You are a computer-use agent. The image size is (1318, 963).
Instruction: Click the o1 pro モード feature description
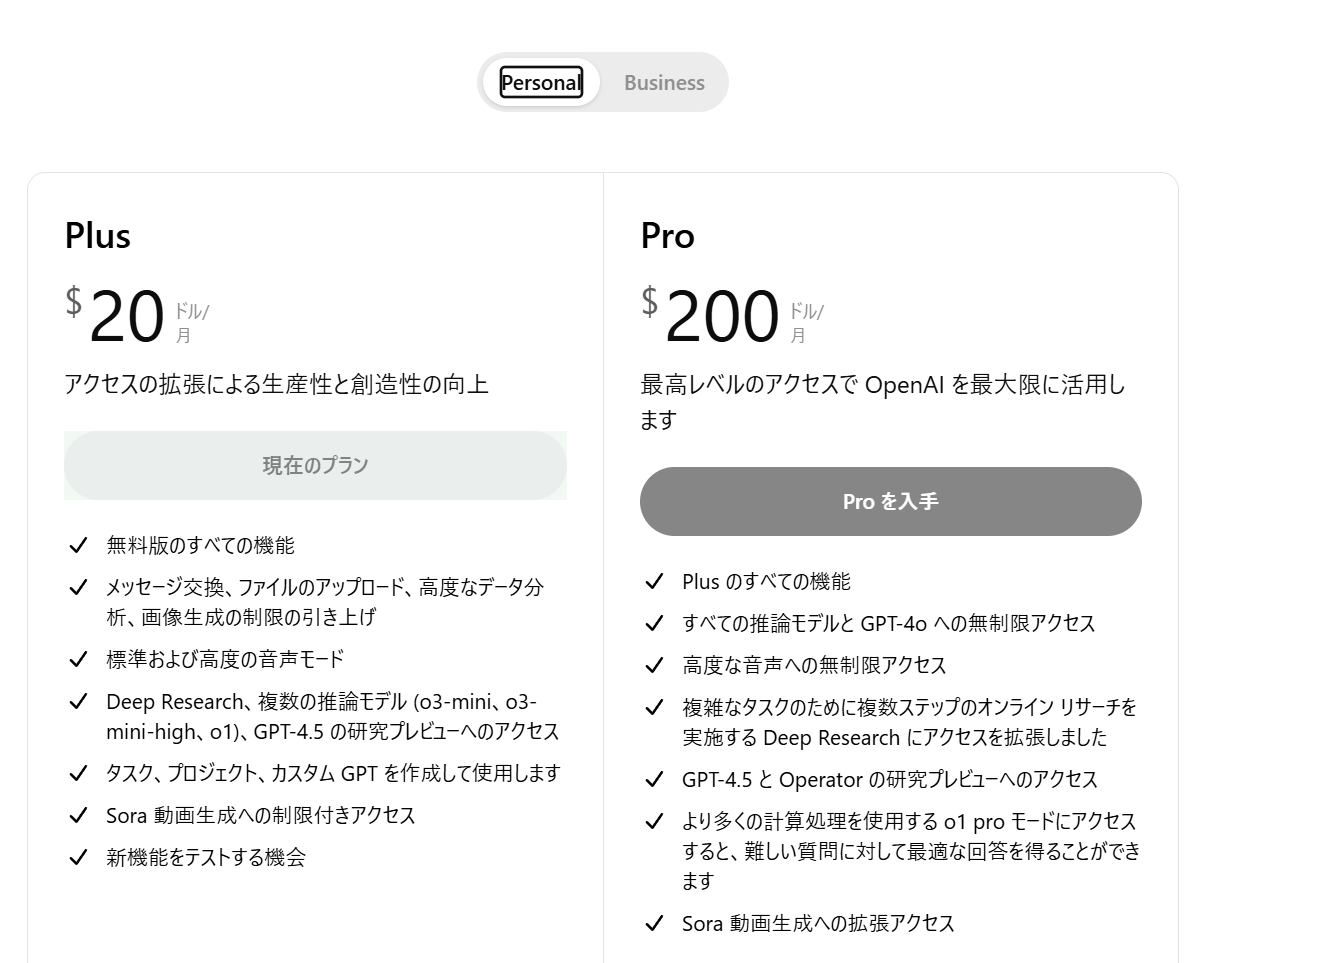pyautogui.click(x=911, y=851)
